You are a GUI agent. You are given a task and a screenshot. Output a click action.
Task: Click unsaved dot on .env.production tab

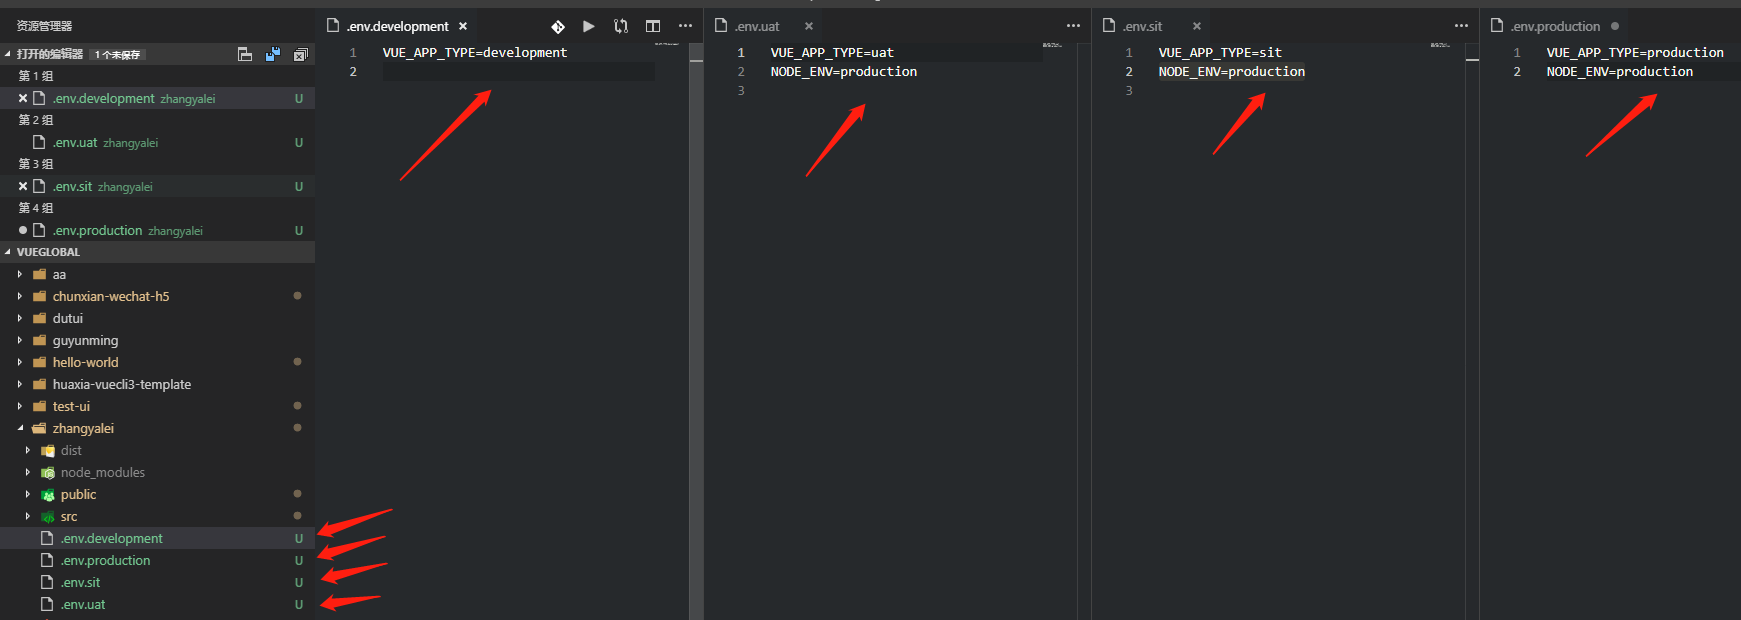pos(1615,26)
